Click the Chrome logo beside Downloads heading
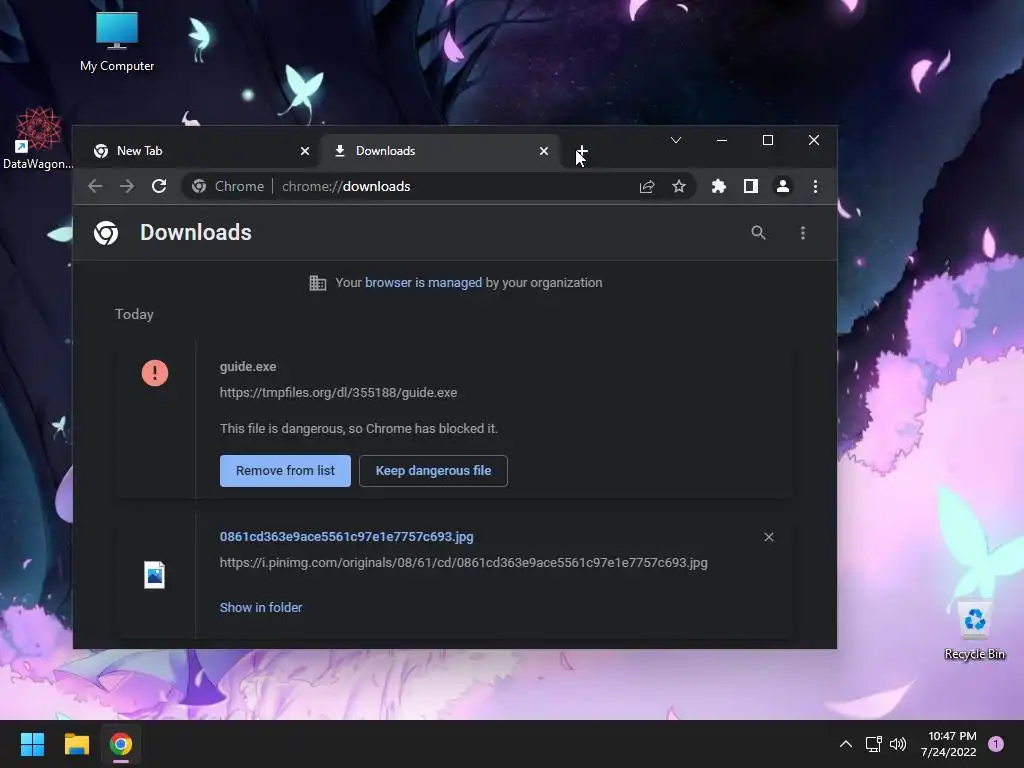Image resolution: width=1024 pixels, height=768 pixels. (x=106, y=232)
